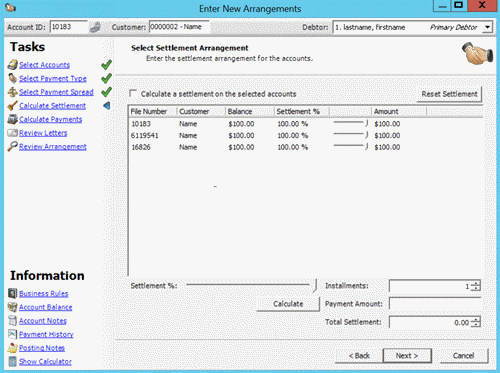Click the account lookup icon beside Account ID
Viewport: 500px width, 373px height.
pyautogui.click(x=95, y=27)
